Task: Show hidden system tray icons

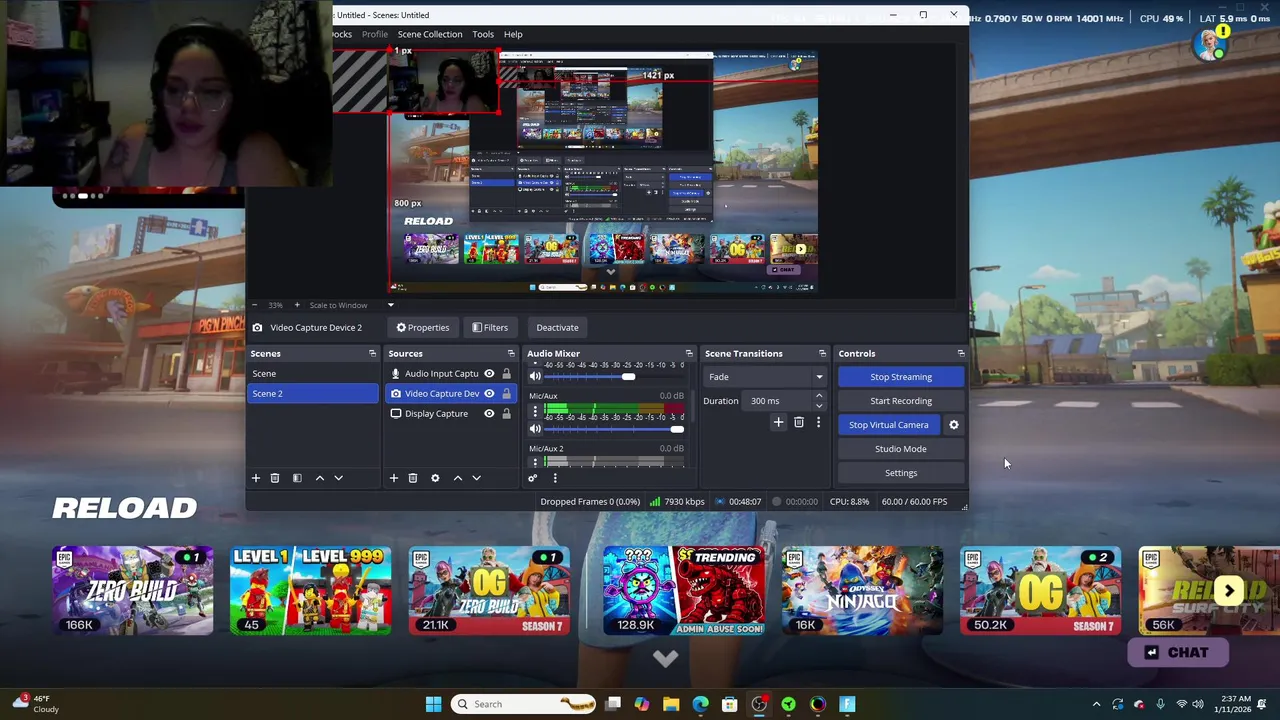Action: click(1096, 704)
